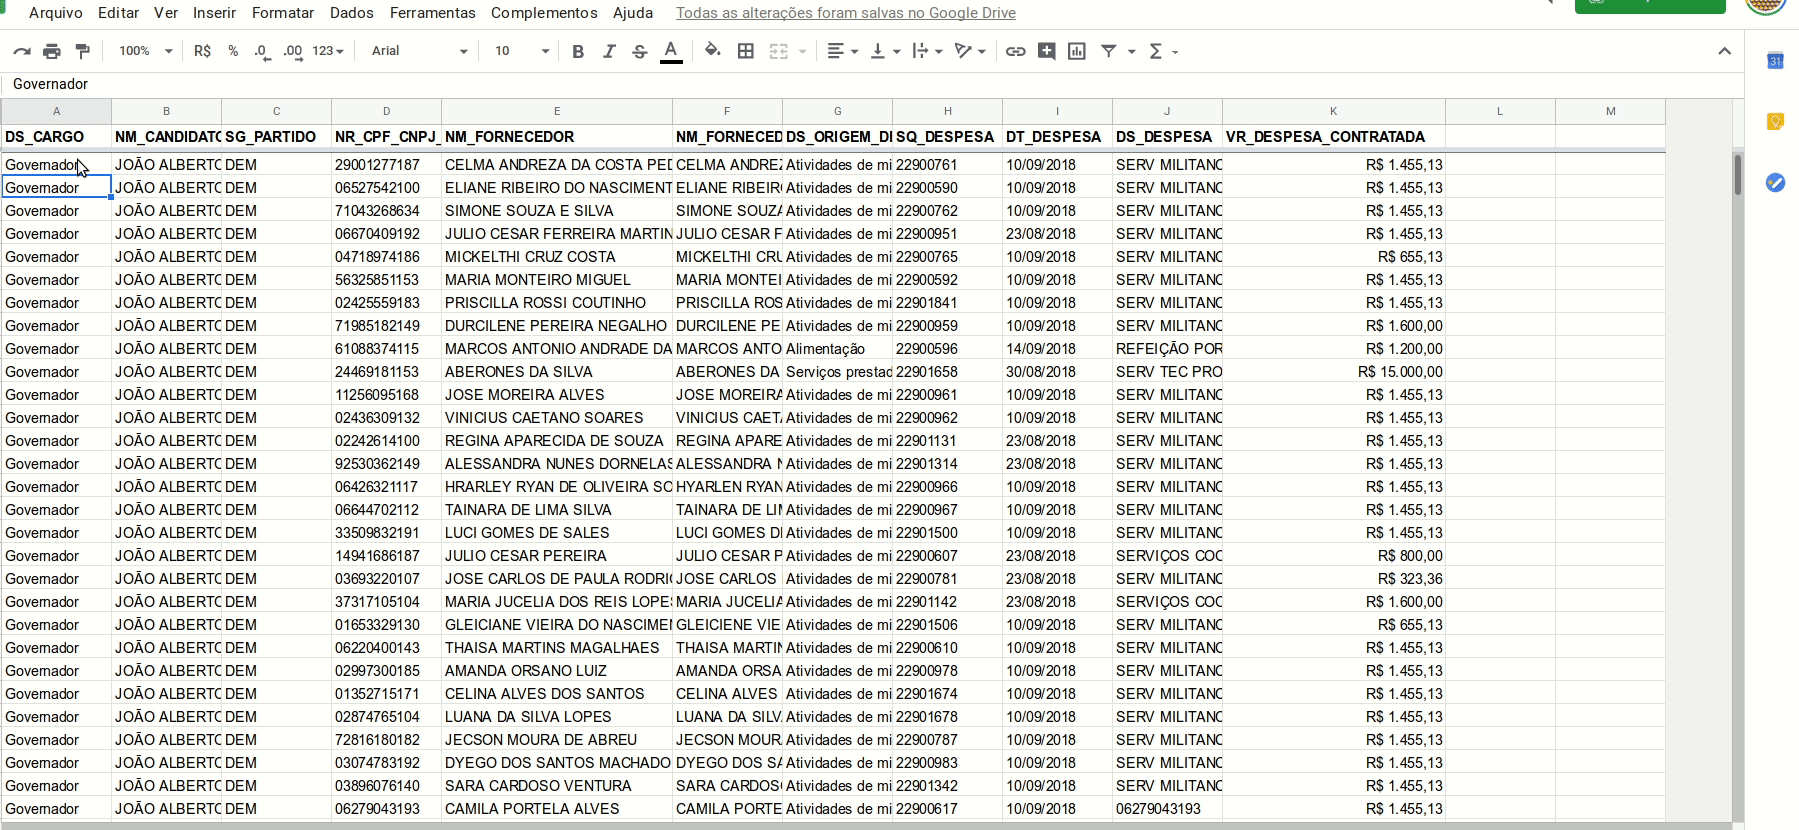Select the paint format tool

(x=83, y=51)
